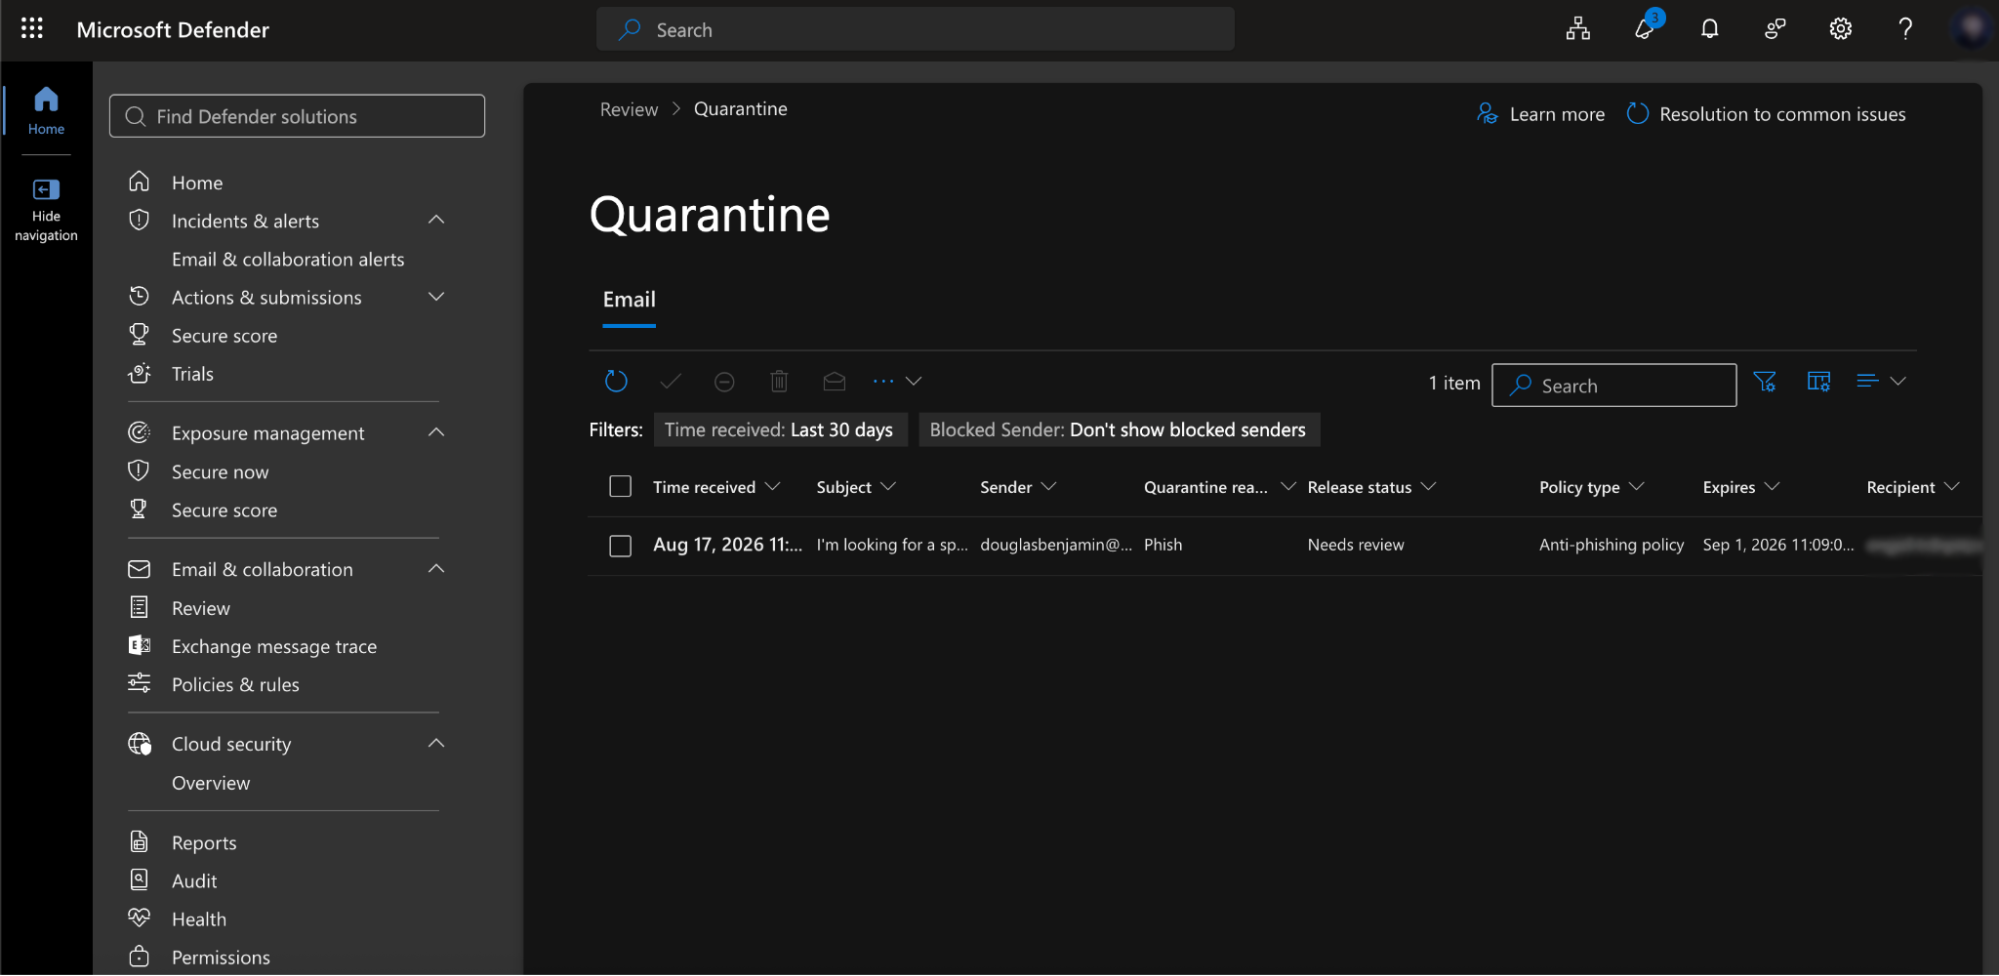Collapse the Incidents & alerts section
Image resolution: width=1999 pixels, height=976 pixels.
[x=436, y=220]
